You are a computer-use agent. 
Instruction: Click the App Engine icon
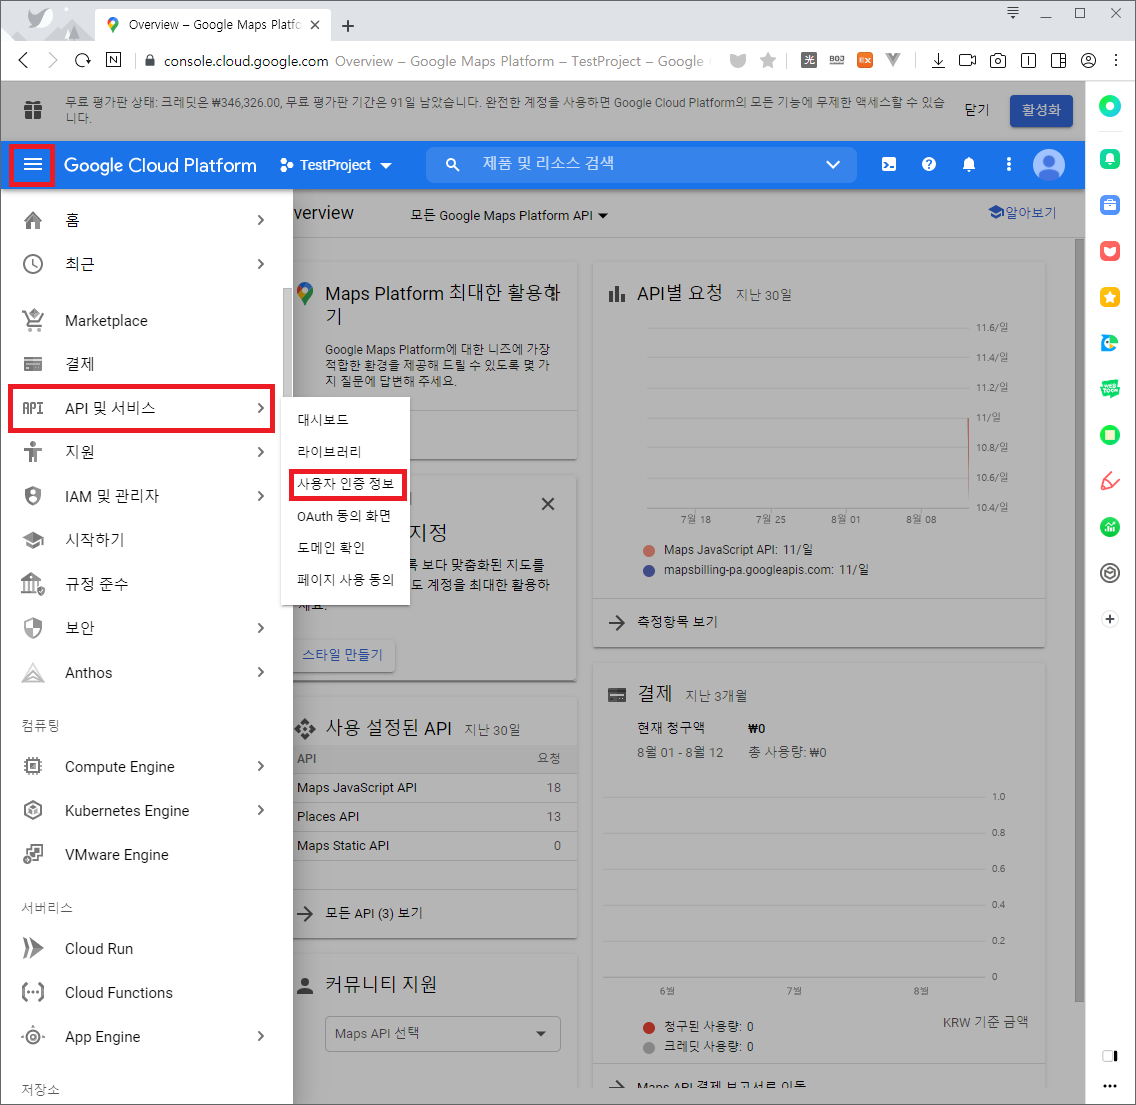pyautogui.click(x=33, y=1036)
